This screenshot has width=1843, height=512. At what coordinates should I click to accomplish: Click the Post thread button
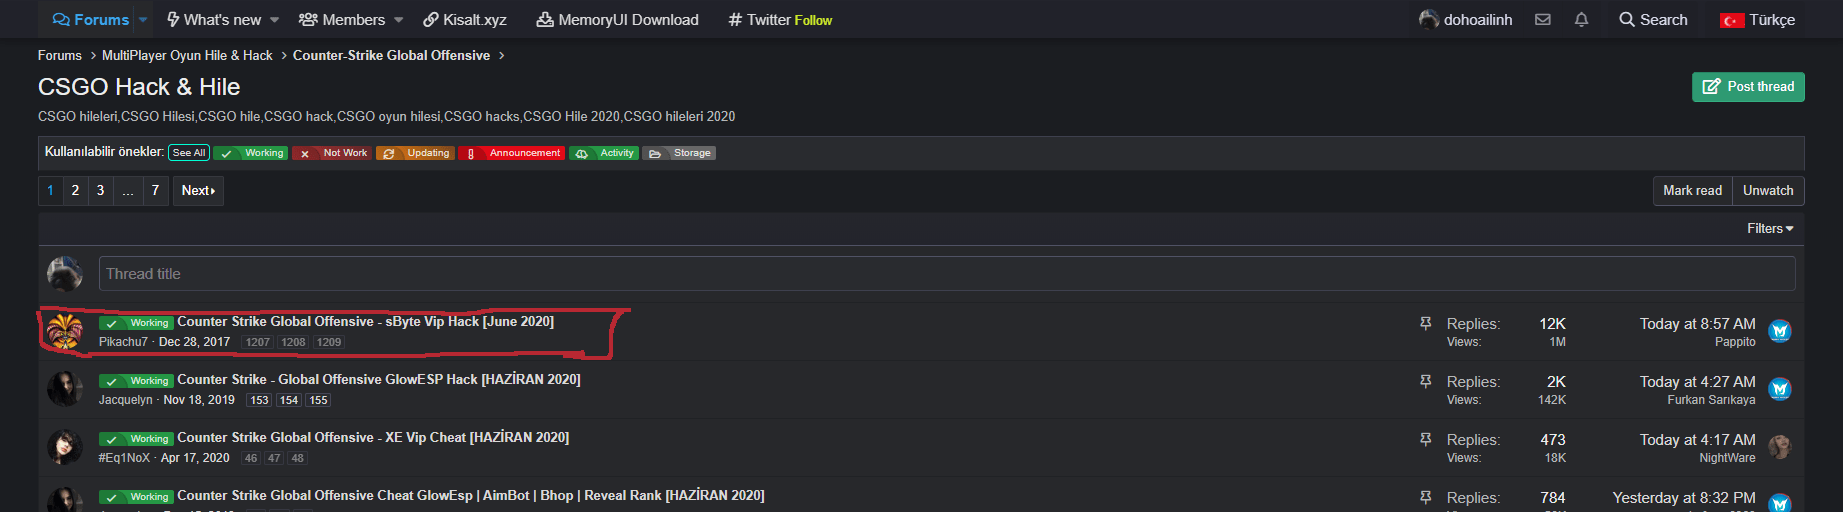(1748, 87)
